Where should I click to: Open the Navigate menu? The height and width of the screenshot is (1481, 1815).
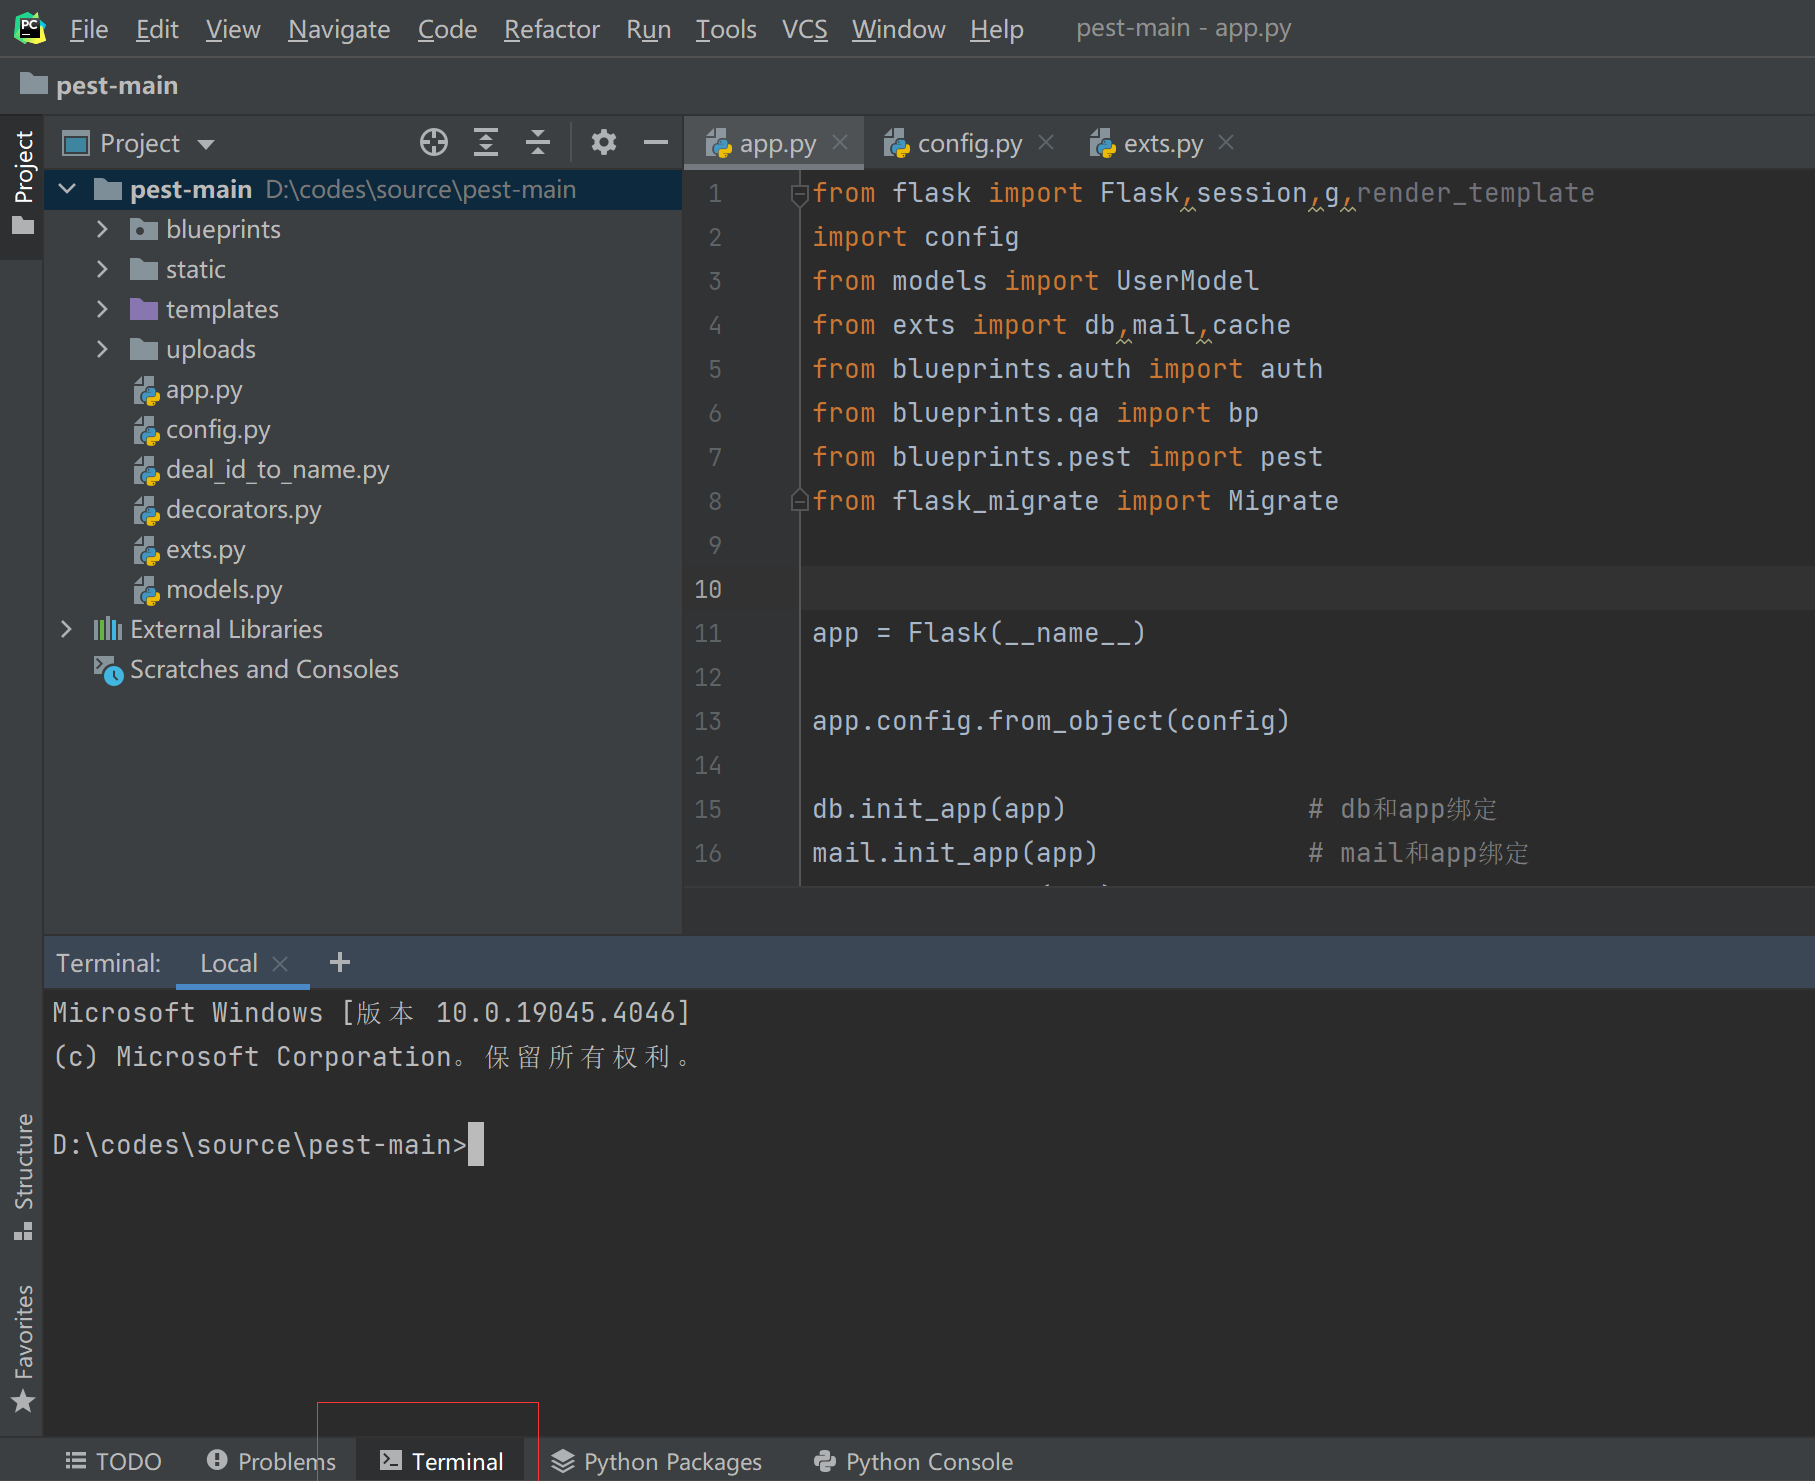(x=339, y=29)
